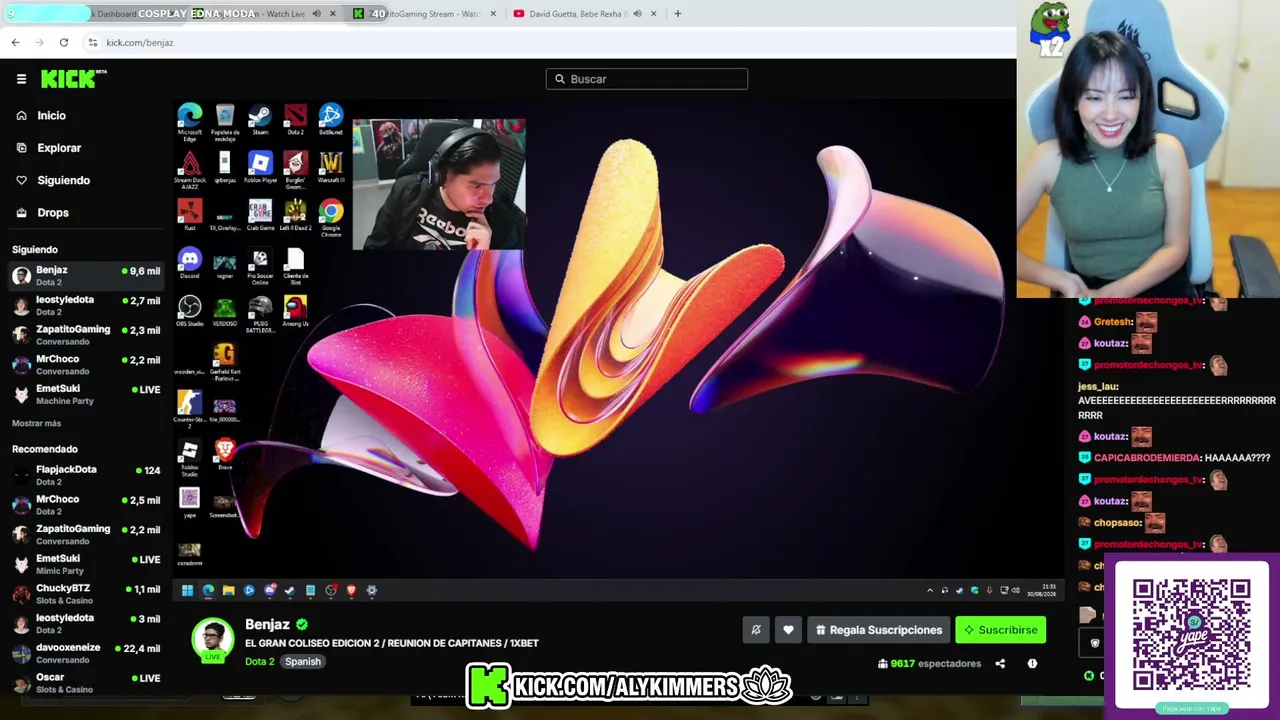This screenshot has height=720, width=1280.
Task: Open Stream Dock AJAZZ shortcut
Action: click(189, 170)
